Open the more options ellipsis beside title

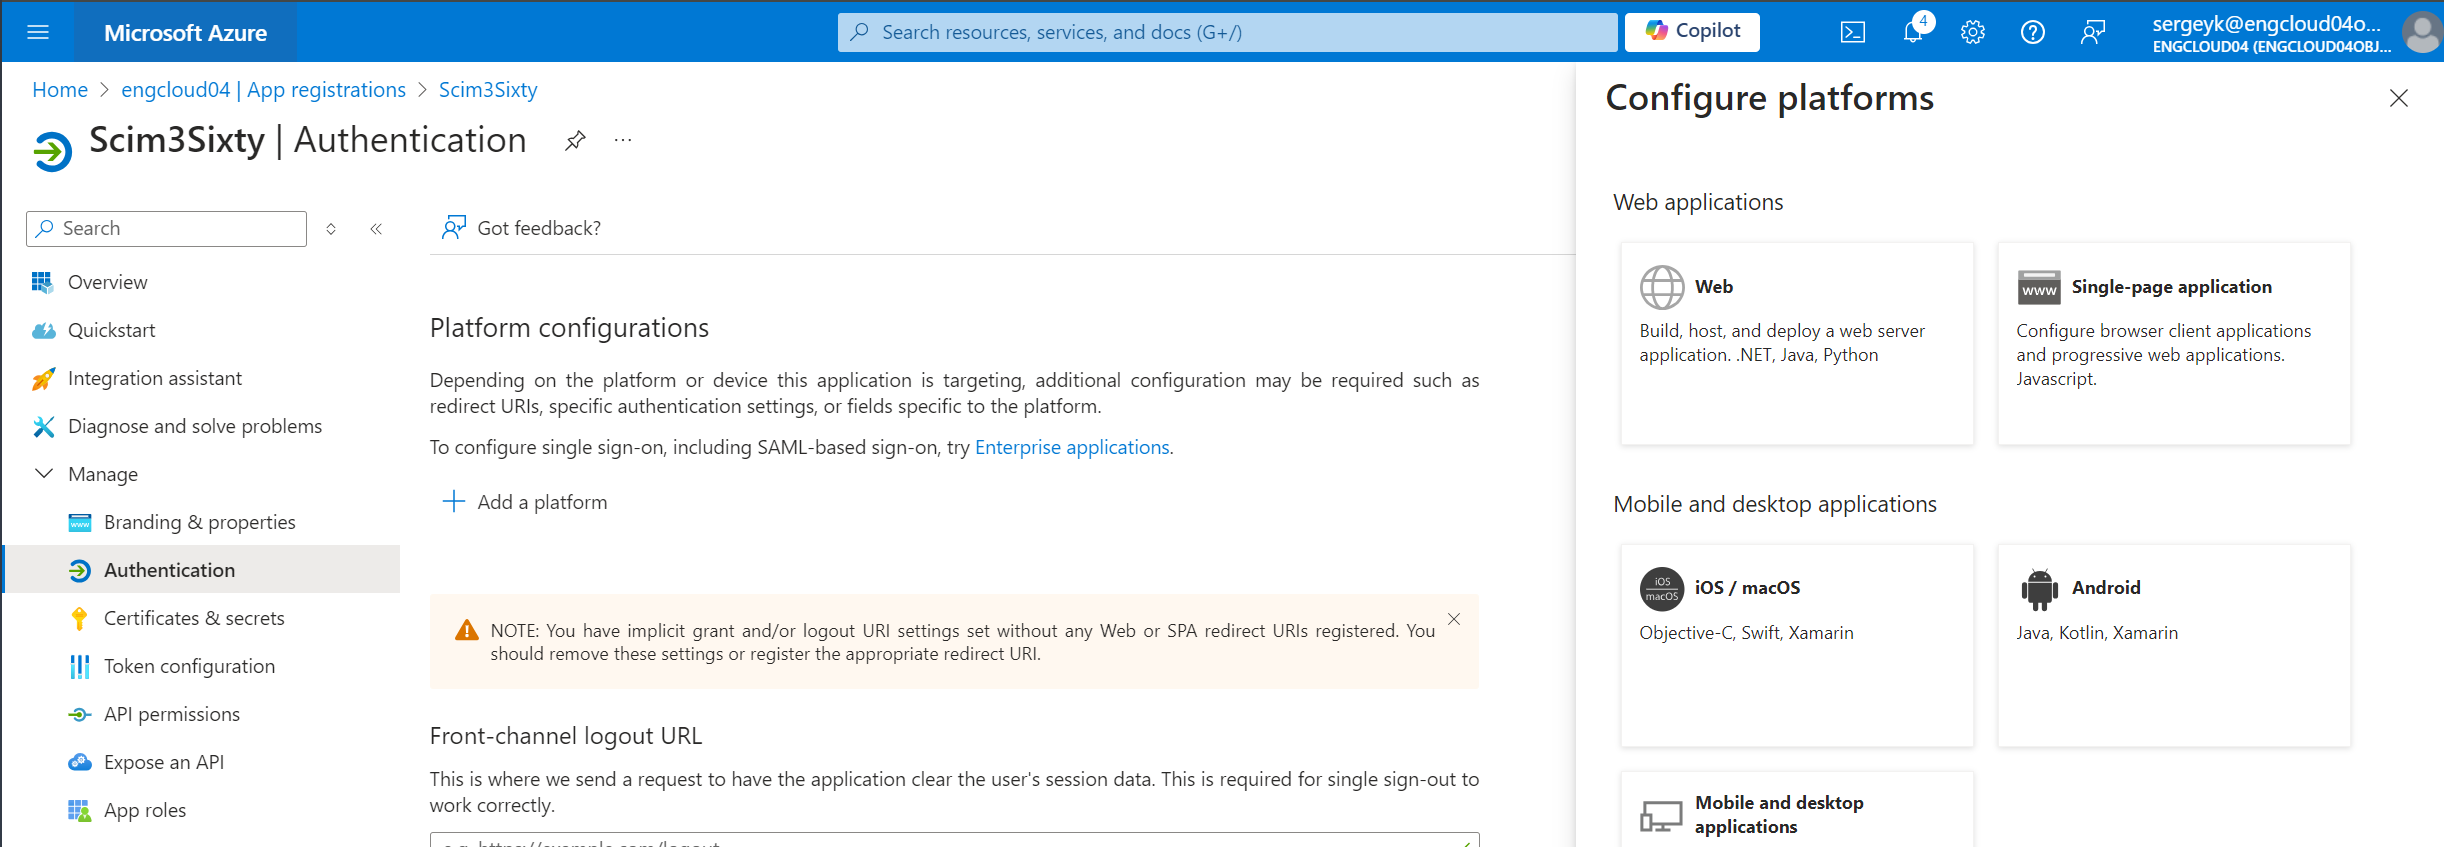(x=623, y=141)
